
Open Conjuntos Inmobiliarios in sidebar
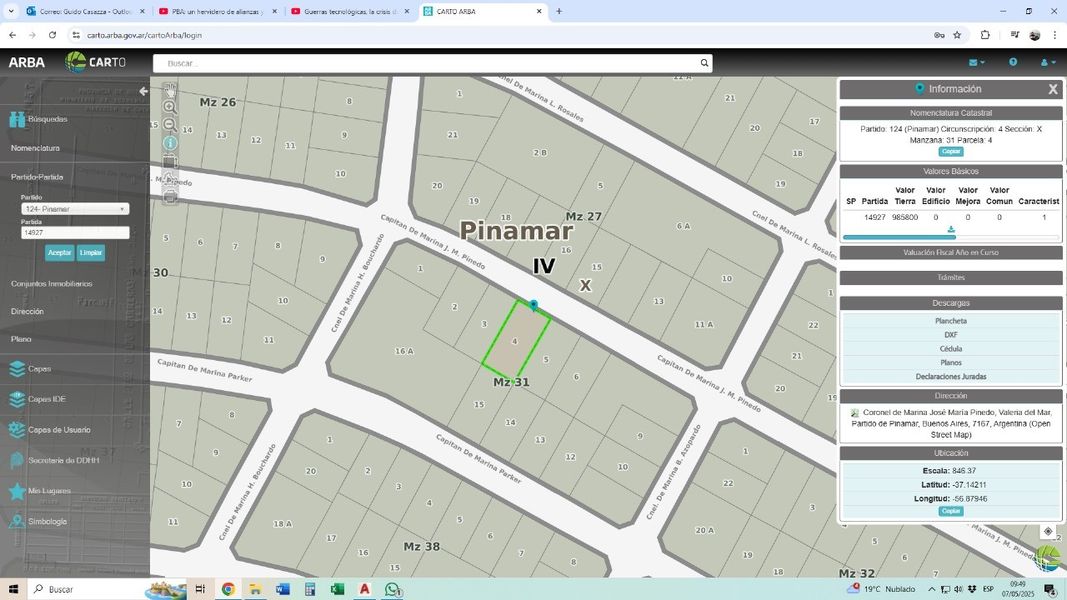pyautogui.click(x=52, y=284)
